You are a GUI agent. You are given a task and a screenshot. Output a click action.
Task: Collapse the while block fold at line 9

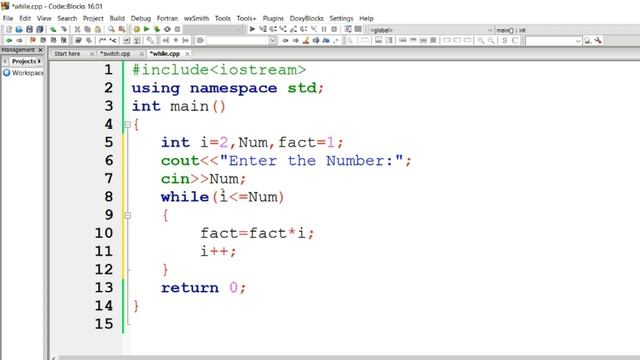pos(127,215)
